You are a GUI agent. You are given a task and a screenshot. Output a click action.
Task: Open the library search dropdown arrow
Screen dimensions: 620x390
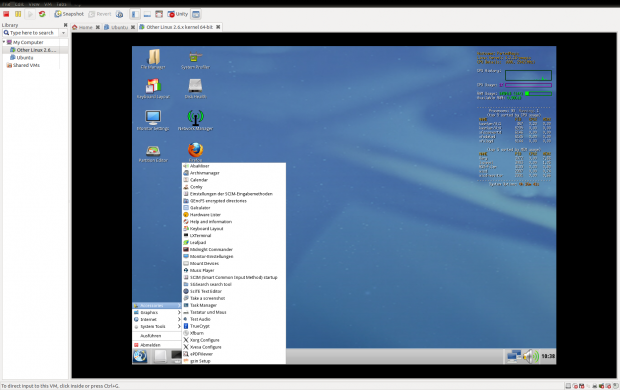click(63, 33)
